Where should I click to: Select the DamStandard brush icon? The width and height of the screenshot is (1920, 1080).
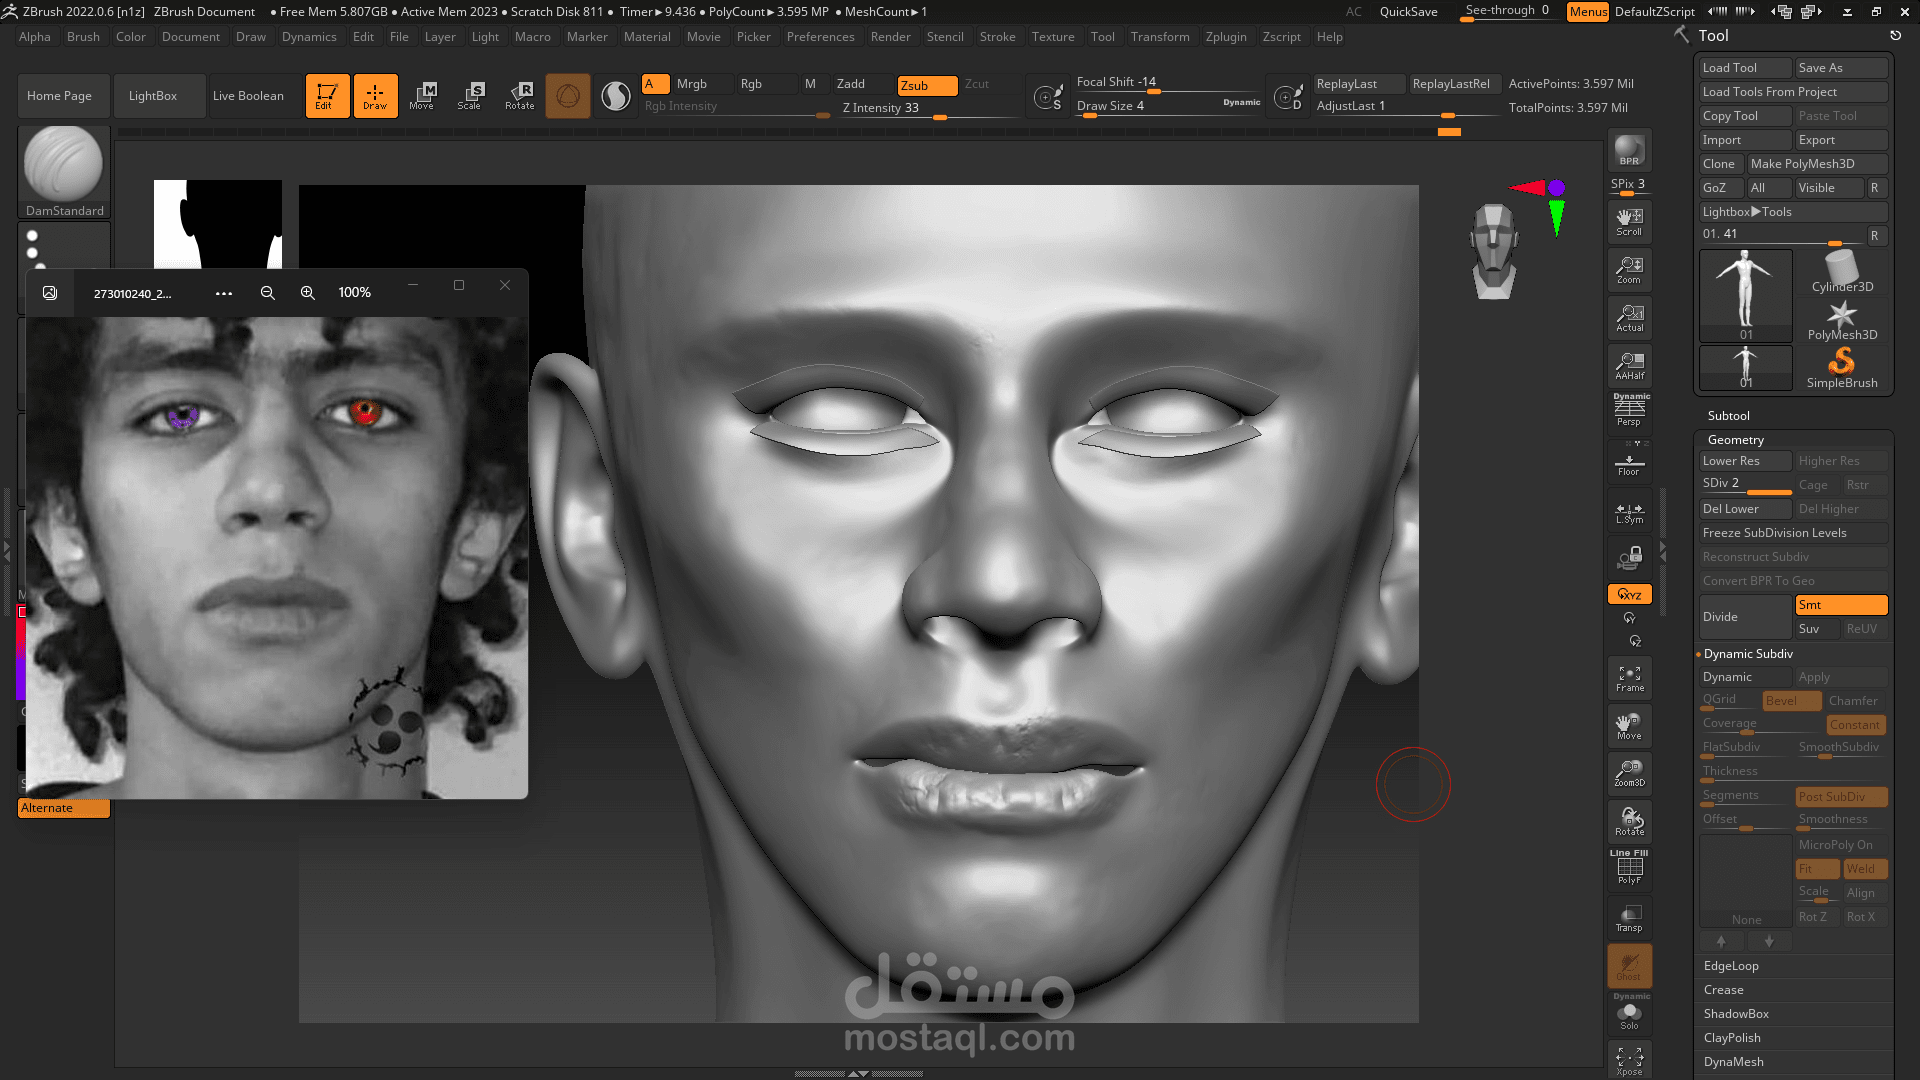pos(63,163)
